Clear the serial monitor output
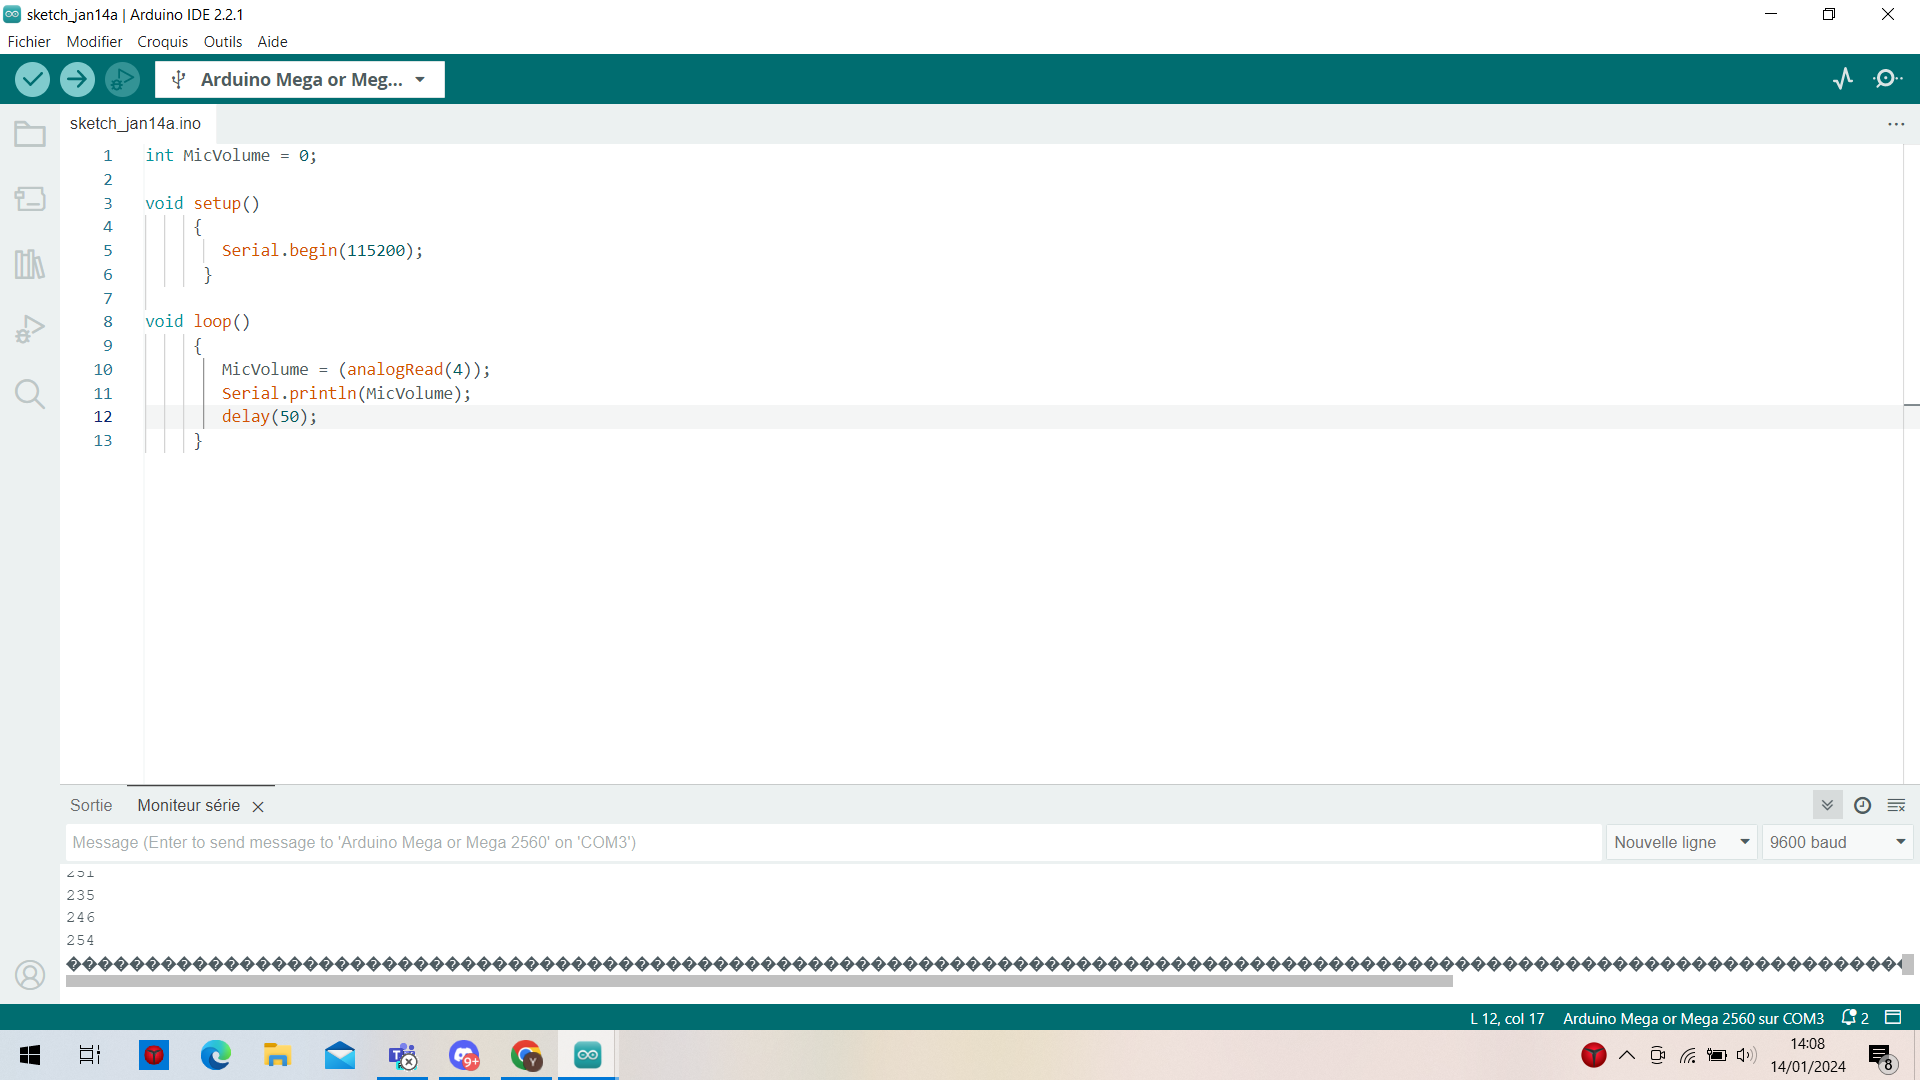This screenshot has height=1080, width=1920. (1896, 805)
